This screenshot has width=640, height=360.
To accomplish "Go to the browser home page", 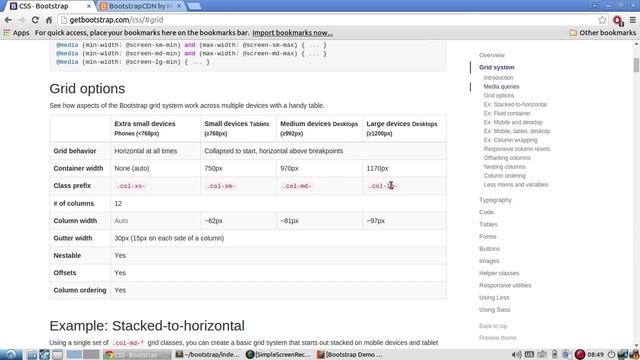I will click(49, 20).
